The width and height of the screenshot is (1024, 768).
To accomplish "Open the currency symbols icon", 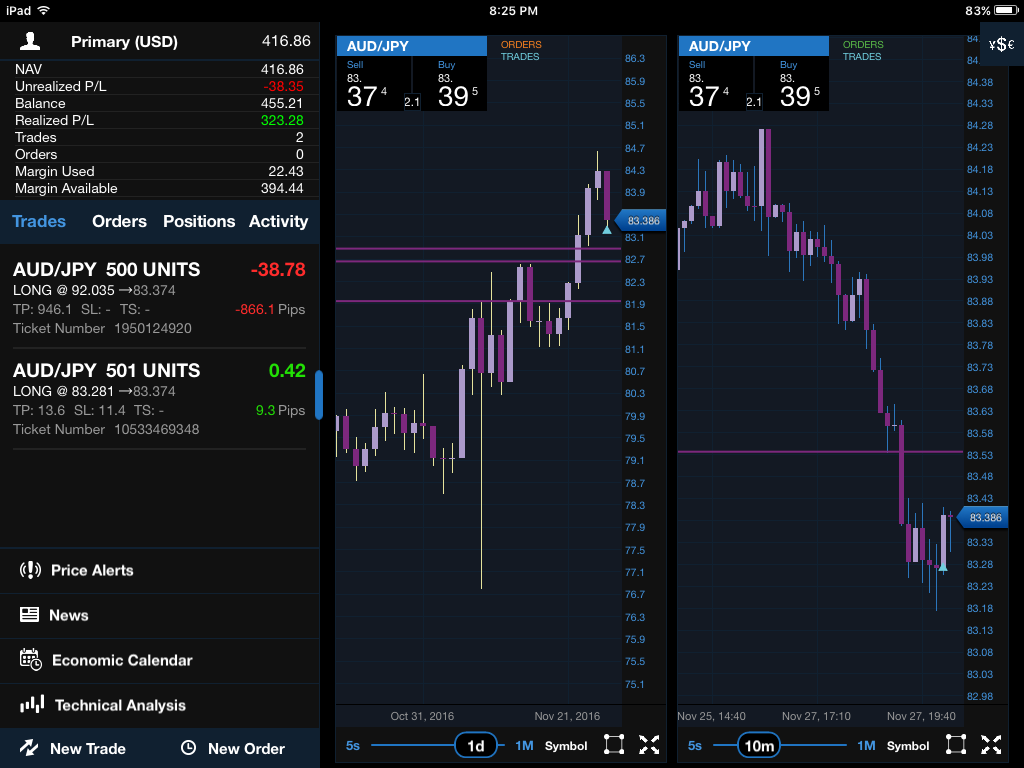I will pyautogui.click(x=1000, y=44).
